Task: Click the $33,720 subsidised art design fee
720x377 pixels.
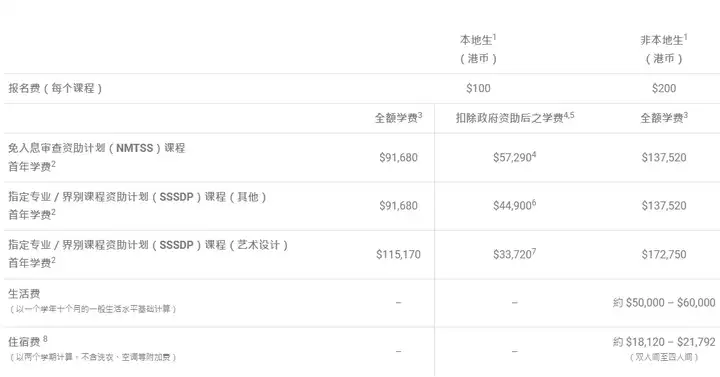Action: point(512,254)
